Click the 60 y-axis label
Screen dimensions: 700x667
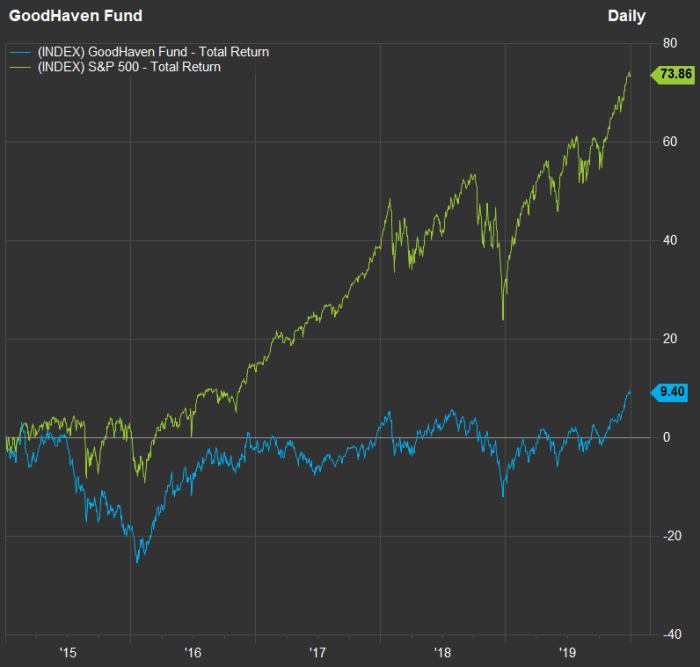(x=670, y=142)
